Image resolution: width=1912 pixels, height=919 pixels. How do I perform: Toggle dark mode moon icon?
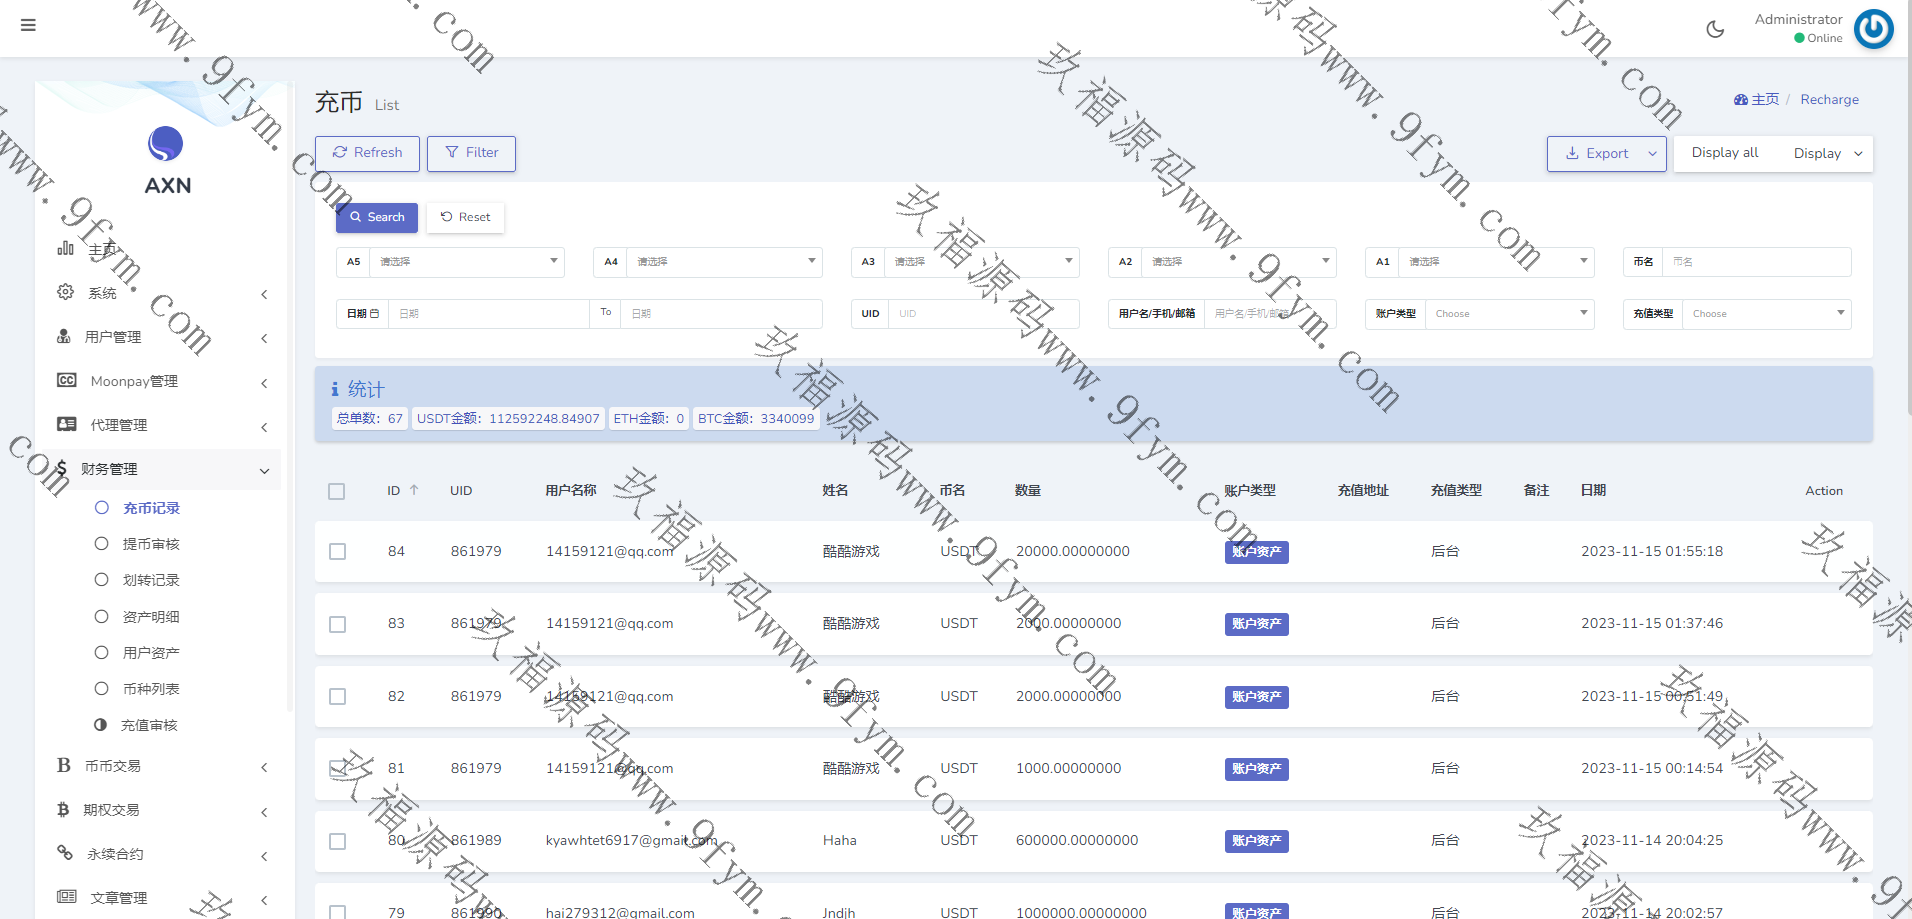(x=1715, y=29)
